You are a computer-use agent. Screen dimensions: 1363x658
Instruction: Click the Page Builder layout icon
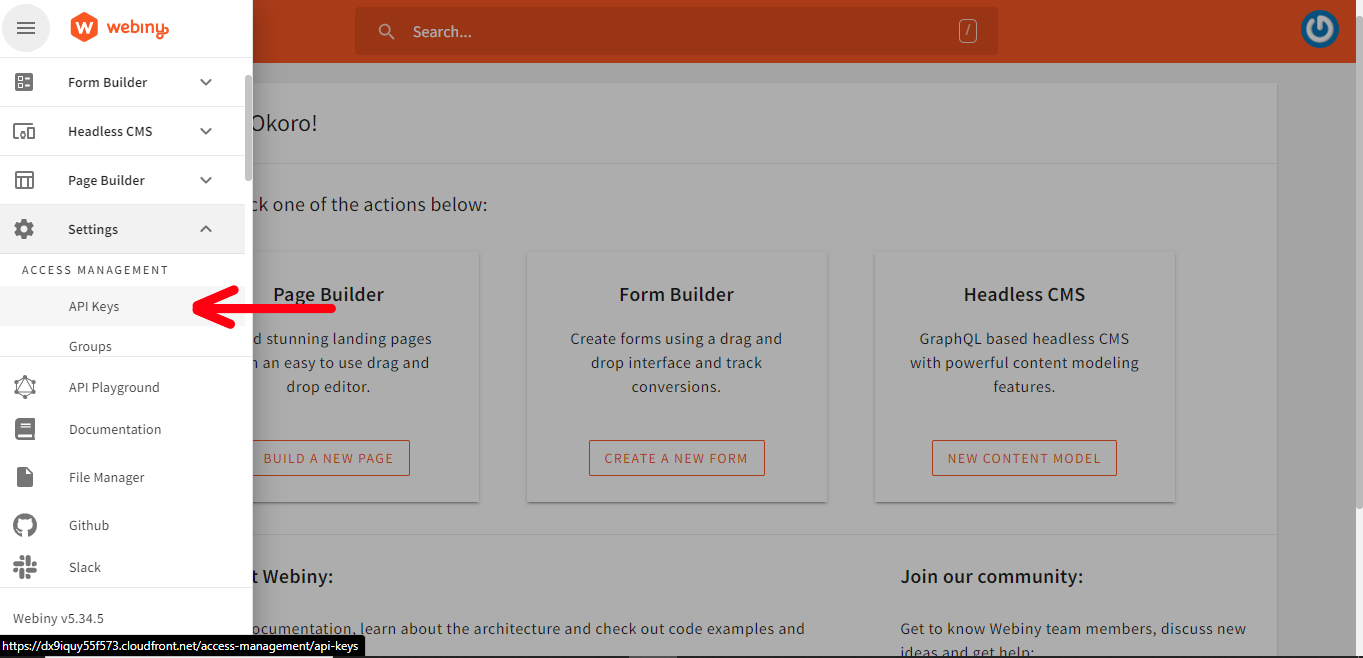click(24, 180)
